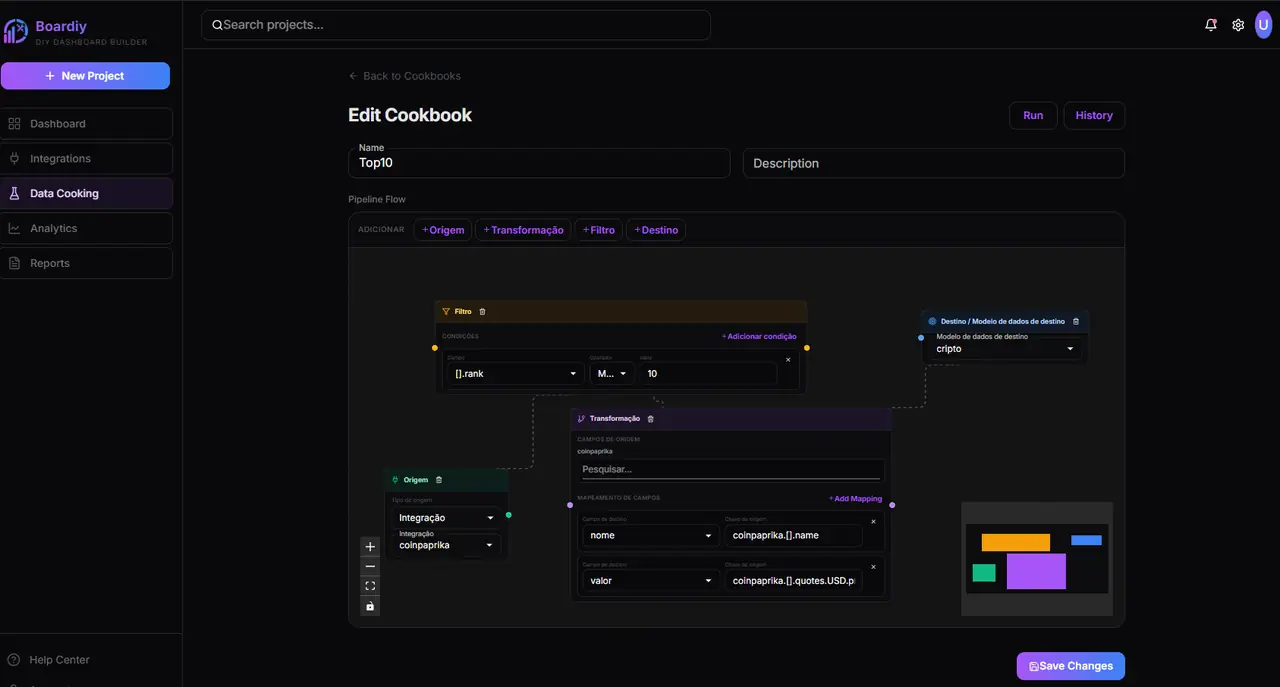Open the user avatar menu
This screenshot has height=687, width=1280.
click(x=1265, y=25)
